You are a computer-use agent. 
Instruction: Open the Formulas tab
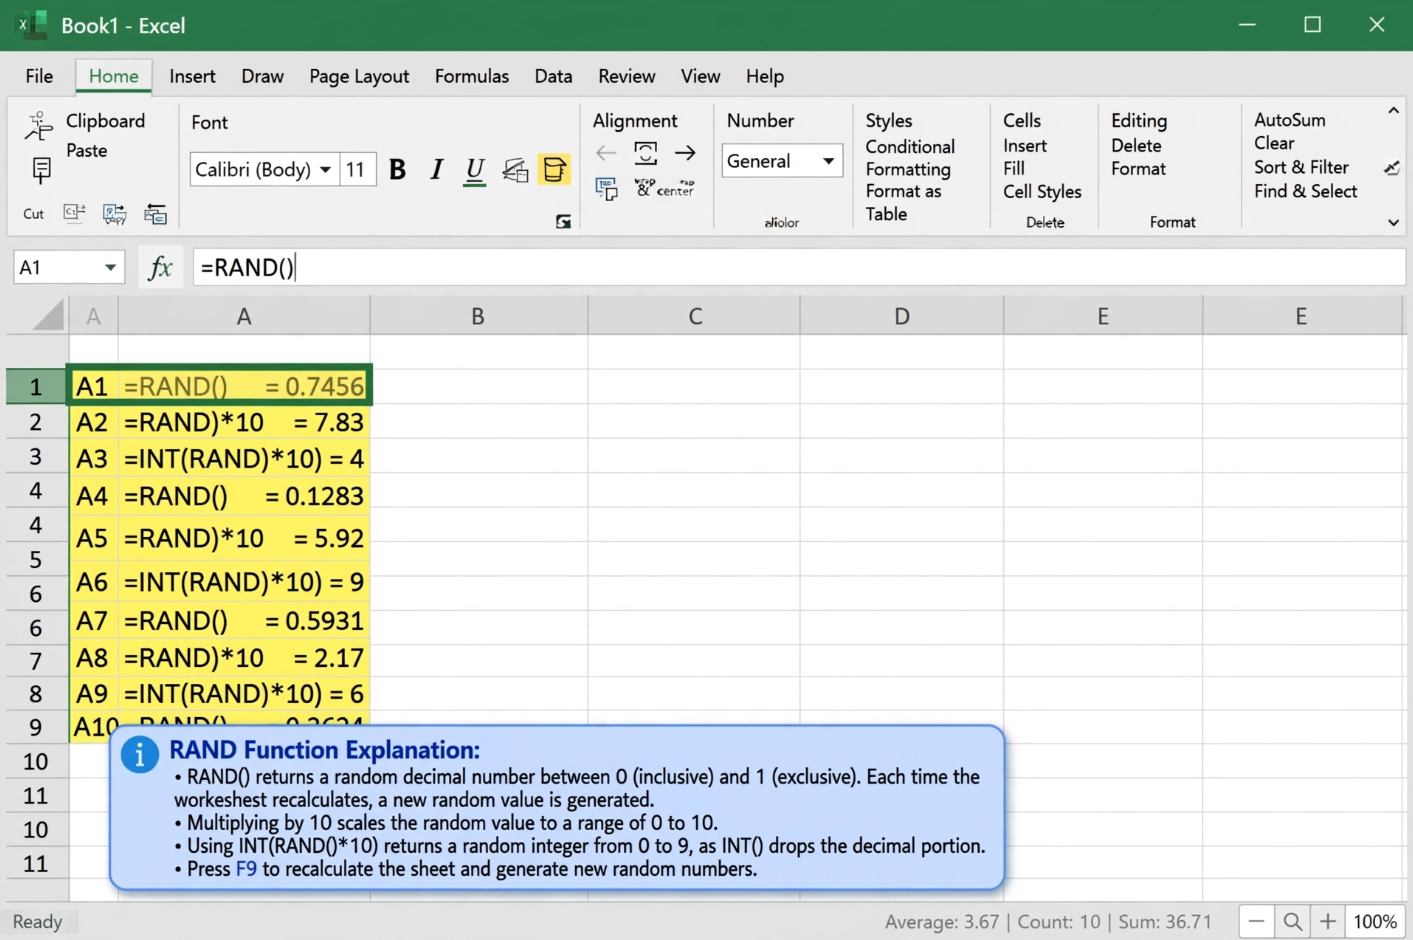(472, 76)
